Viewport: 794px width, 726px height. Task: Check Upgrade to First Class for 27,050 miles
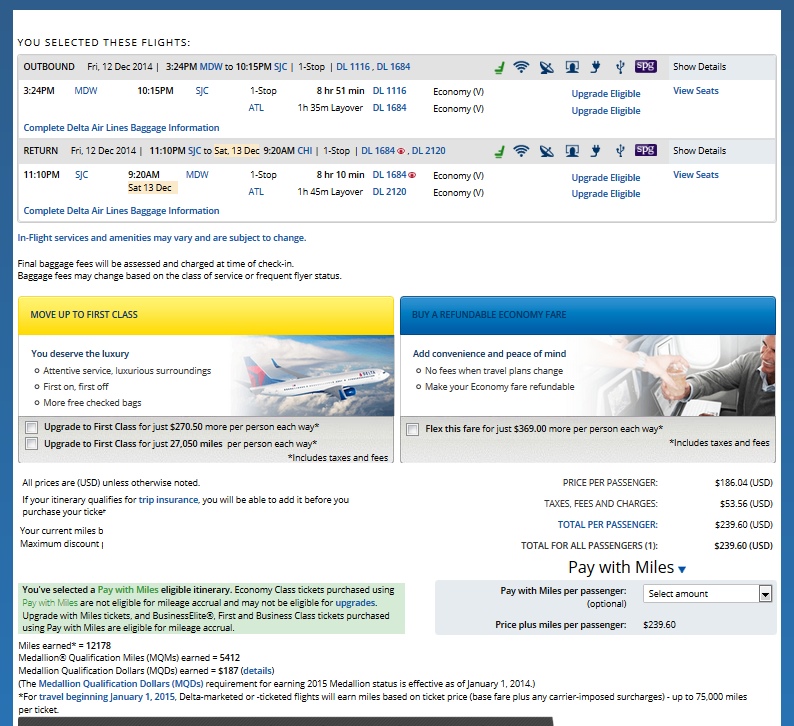pyautogui.click(x=33, y=443)
